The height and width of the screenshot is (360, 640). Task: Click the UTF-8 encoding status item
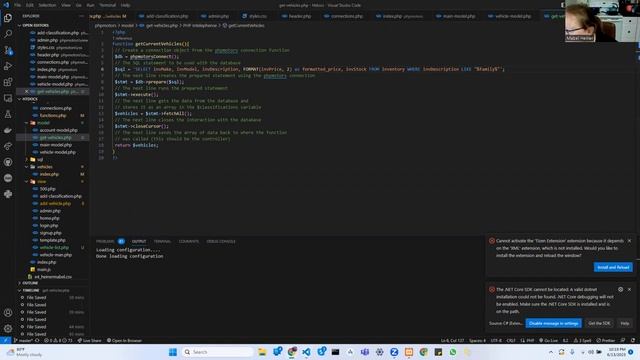point(496,340)
